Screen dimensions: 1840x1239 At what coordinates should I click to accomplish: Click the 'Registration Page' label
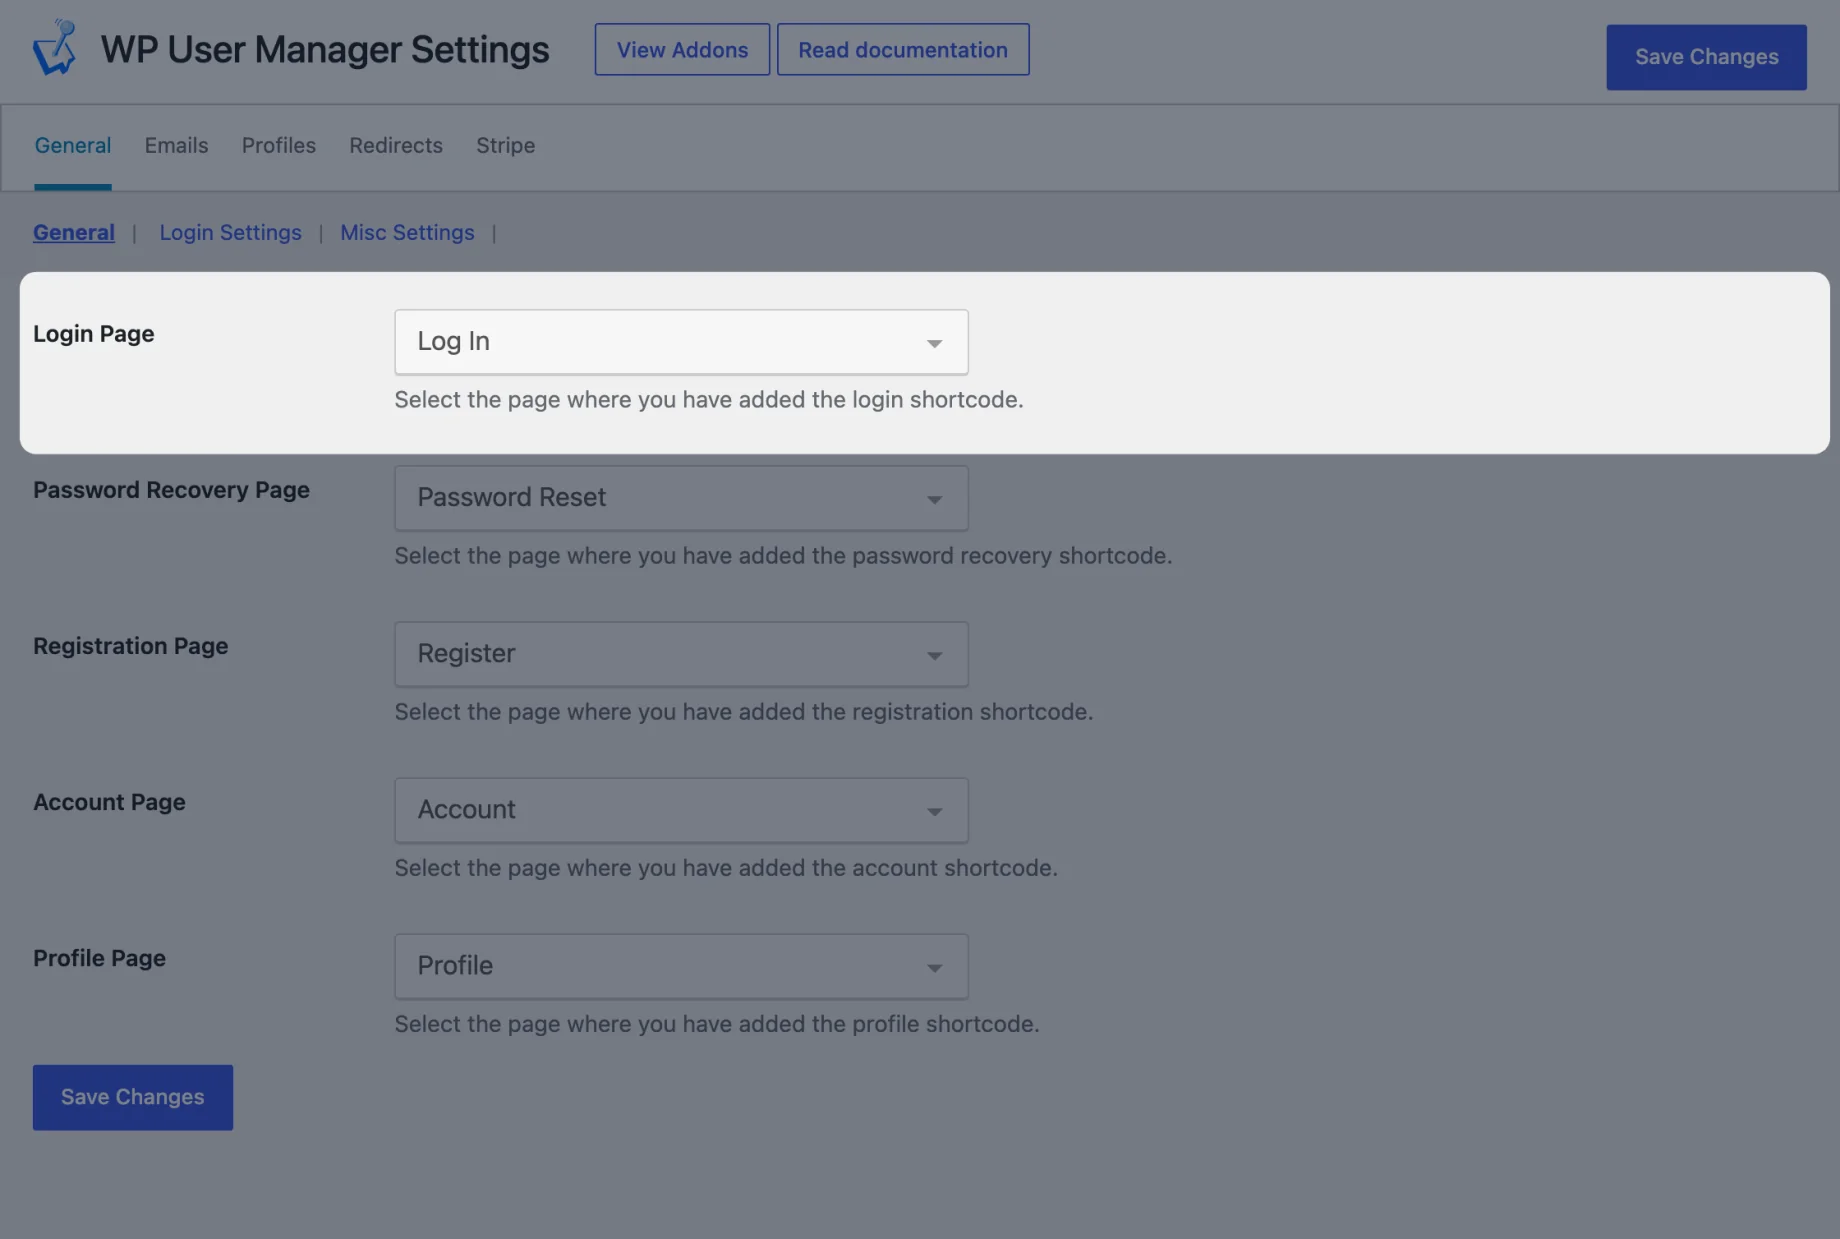(131, 646)
